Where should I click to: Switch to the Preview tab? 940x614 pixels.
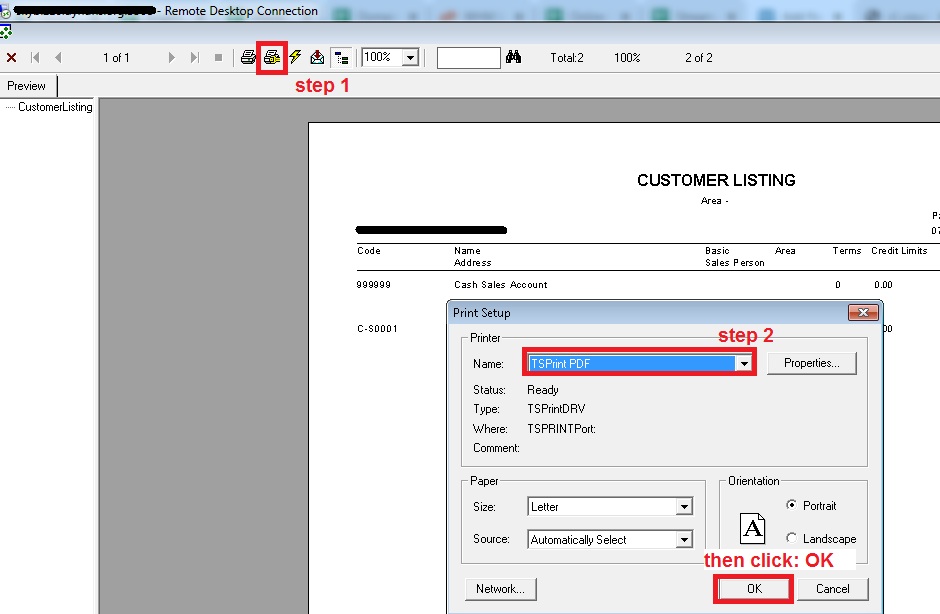tap(27, 86)
